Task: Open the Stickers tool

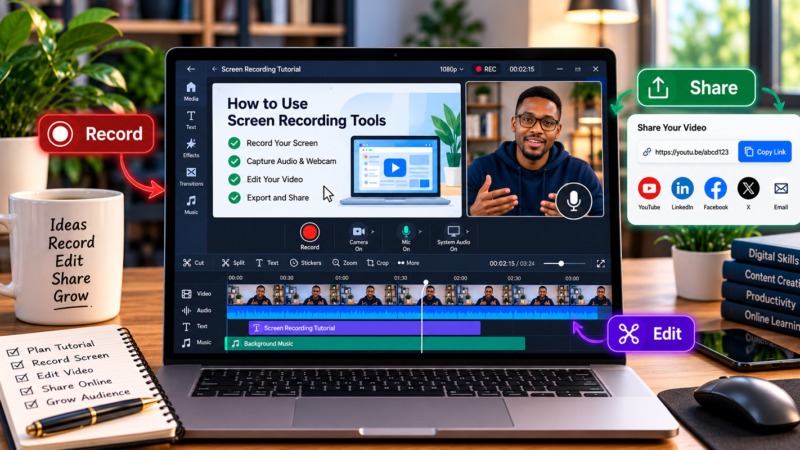Action: tap(306, 263)
